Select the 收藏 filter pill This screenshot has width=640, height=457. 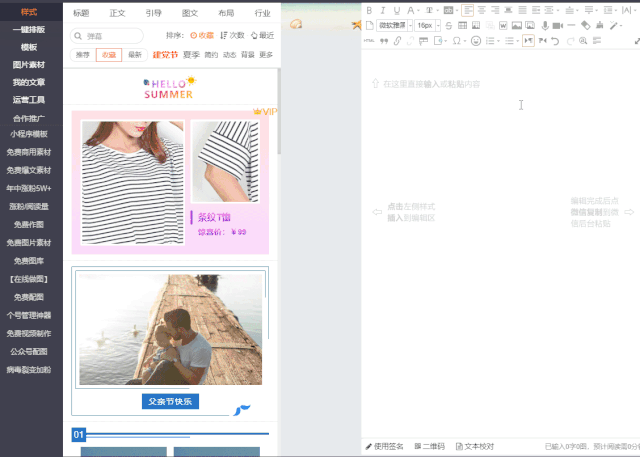coord(109,55)
